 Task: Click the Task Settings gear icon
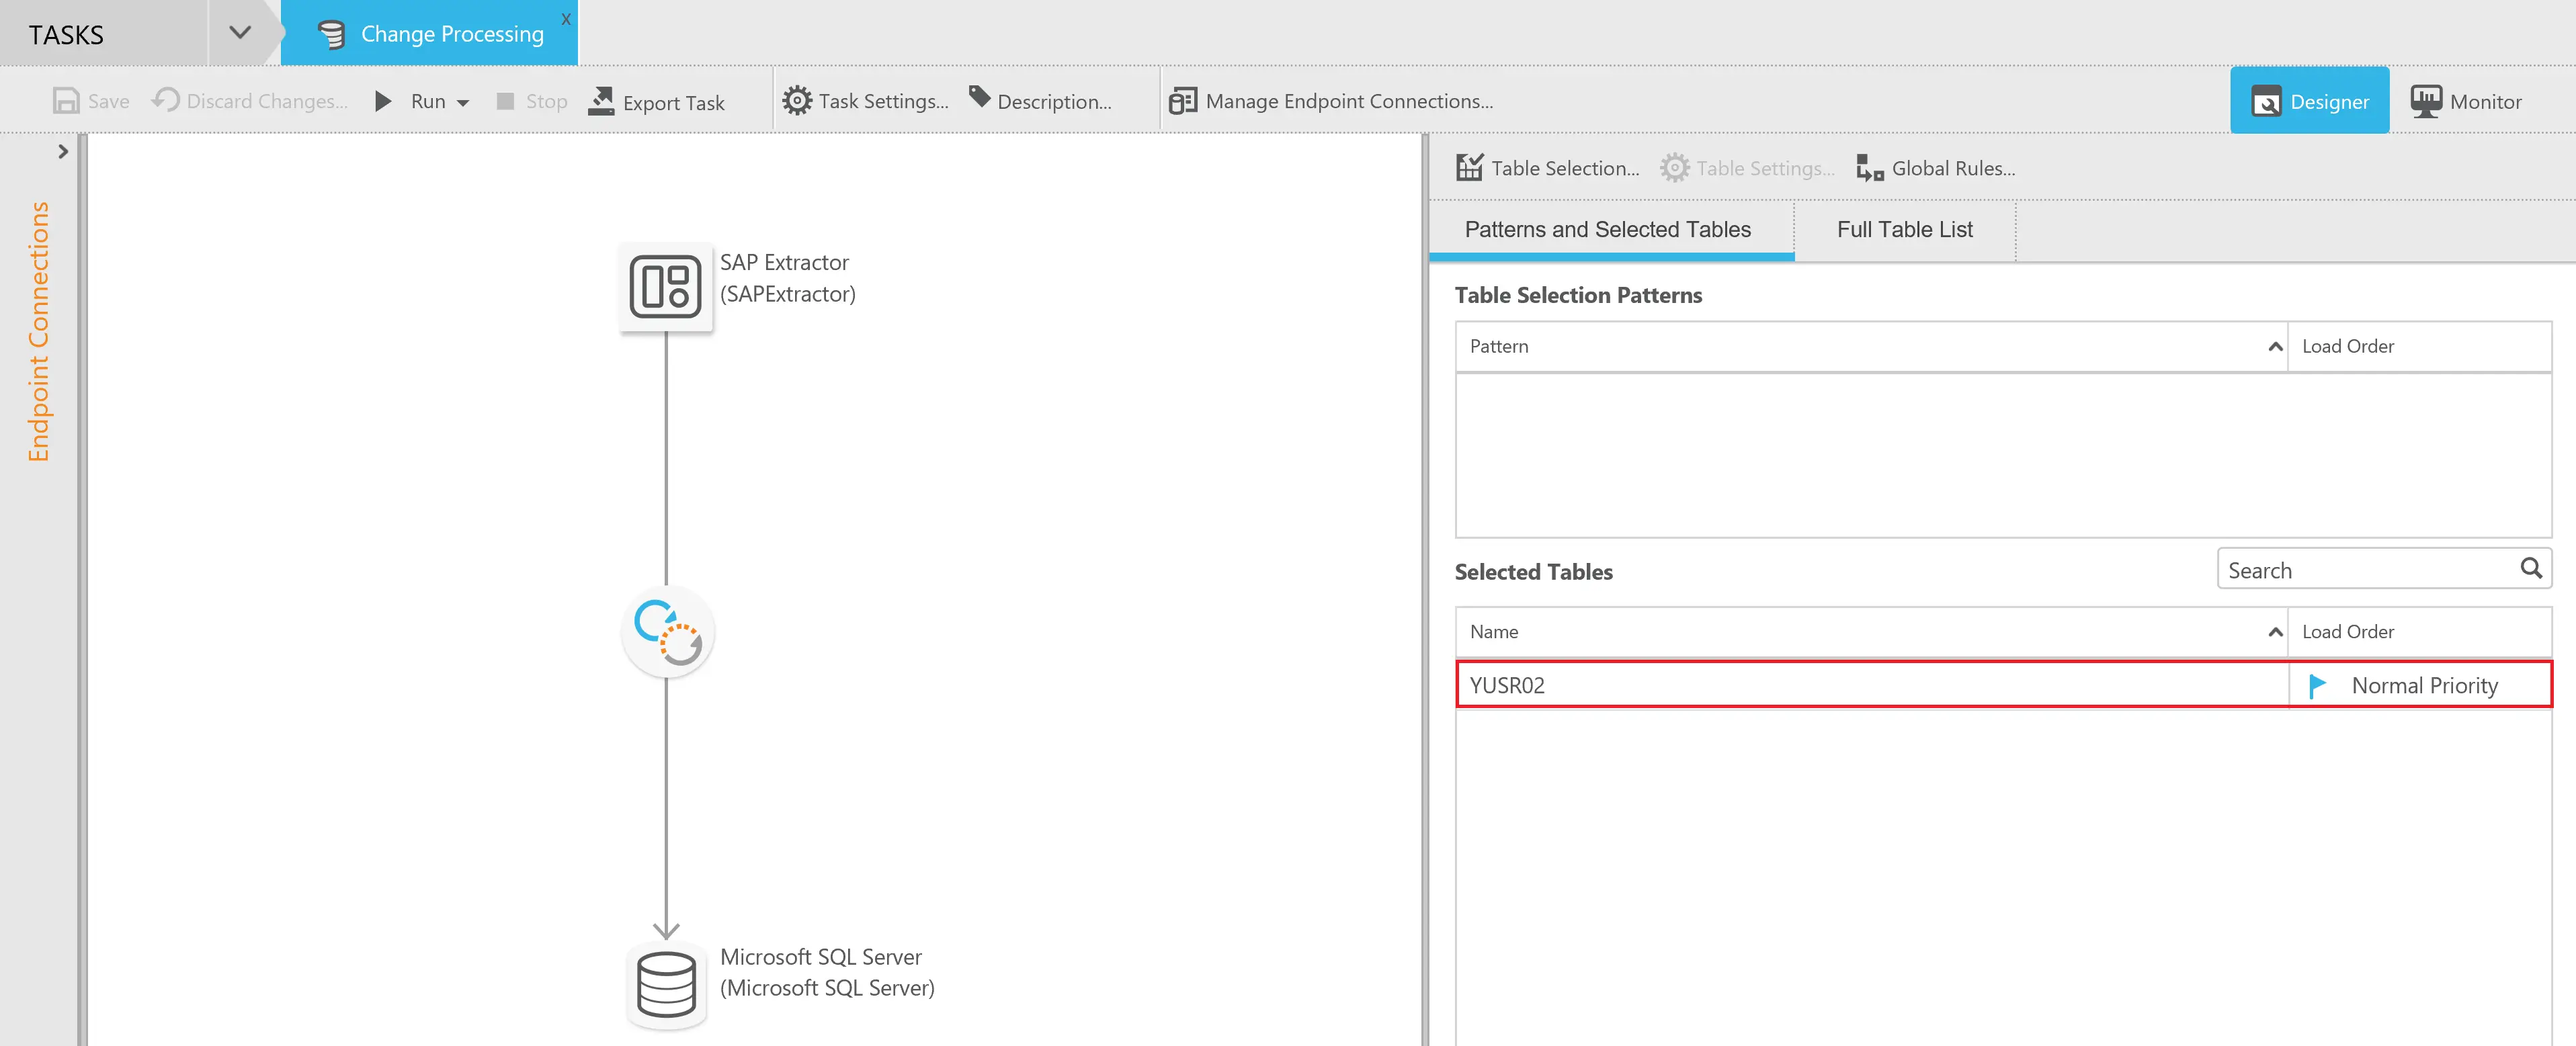pyautogui.click(x=797, y=100)
